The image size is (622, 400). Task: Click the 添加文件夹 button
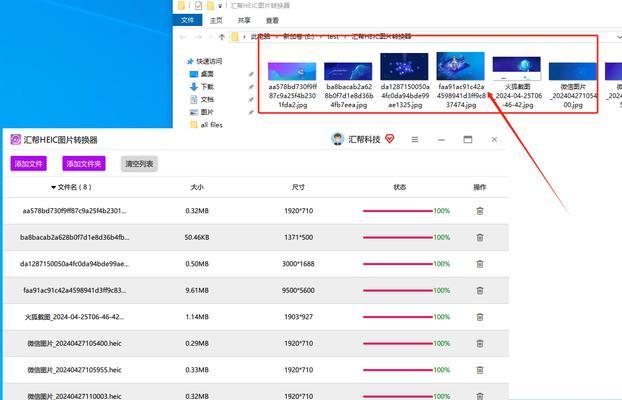(x=84, y=163)
